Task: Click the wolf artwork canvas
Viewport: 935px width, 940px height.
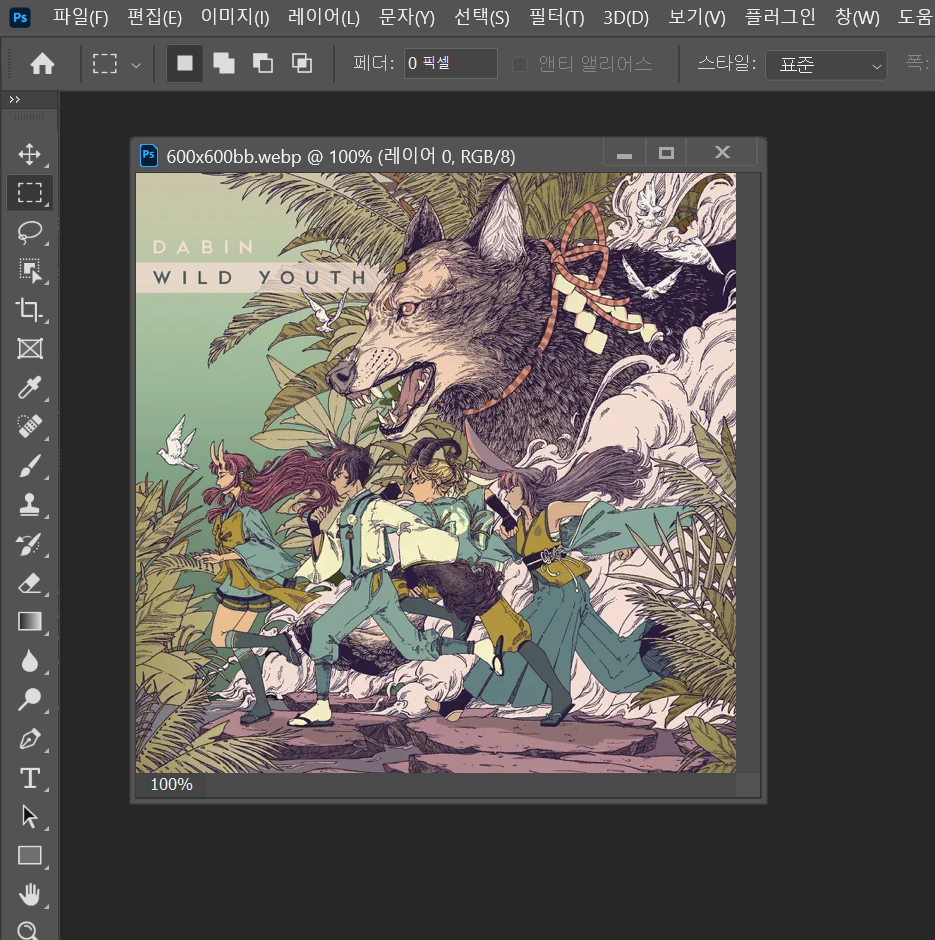Action: [436, 473]
